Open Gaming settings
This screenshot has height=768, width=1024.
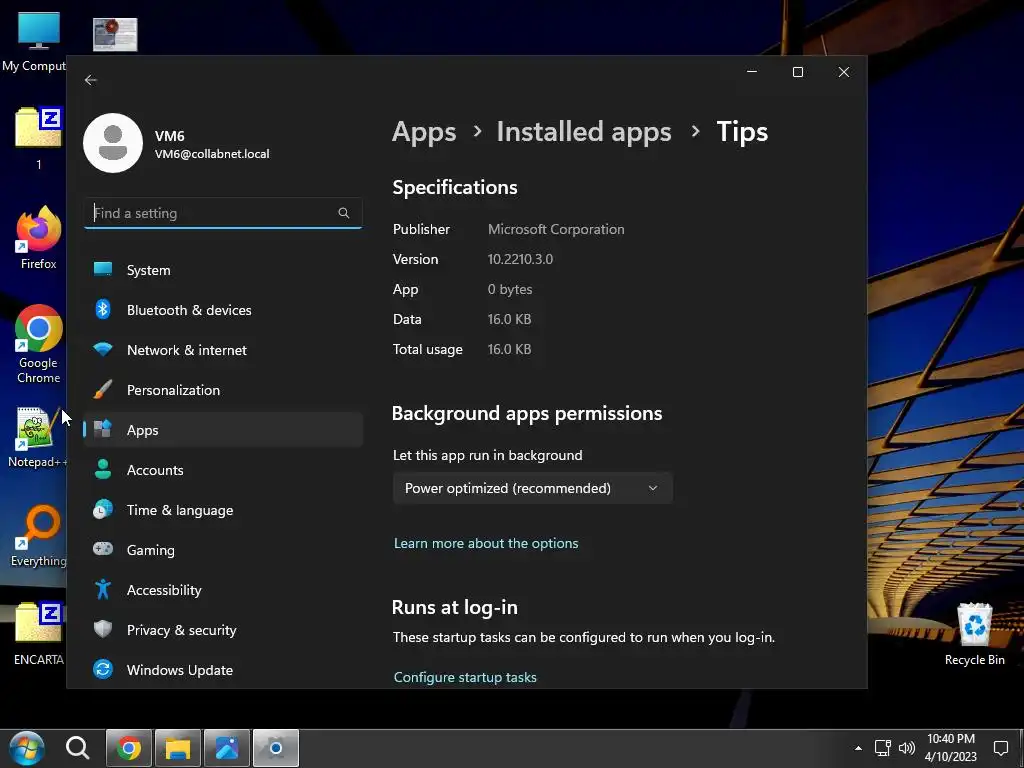click(223, 550)
